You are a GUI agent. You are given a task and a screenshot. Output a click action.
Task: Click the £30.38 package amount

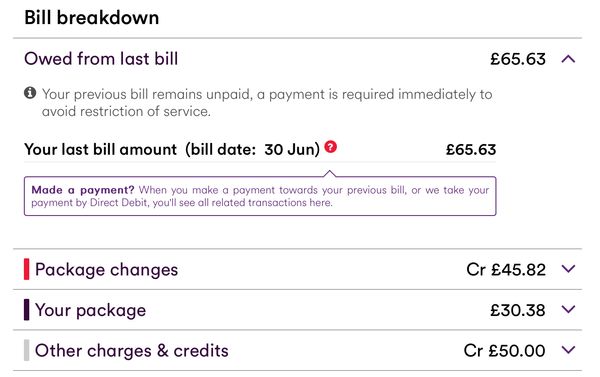click(518, 310)
